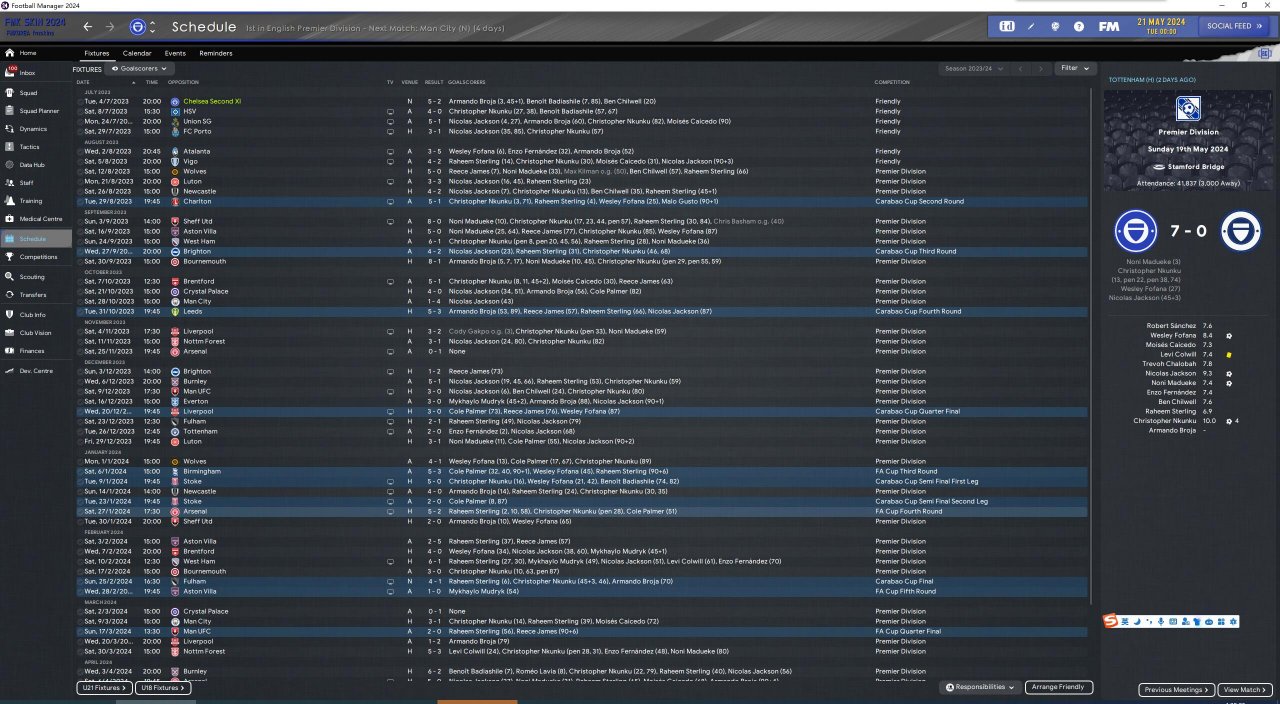Open Club Info in sidebar
This screenshot has width=1280, height=704.
[36, 314]
